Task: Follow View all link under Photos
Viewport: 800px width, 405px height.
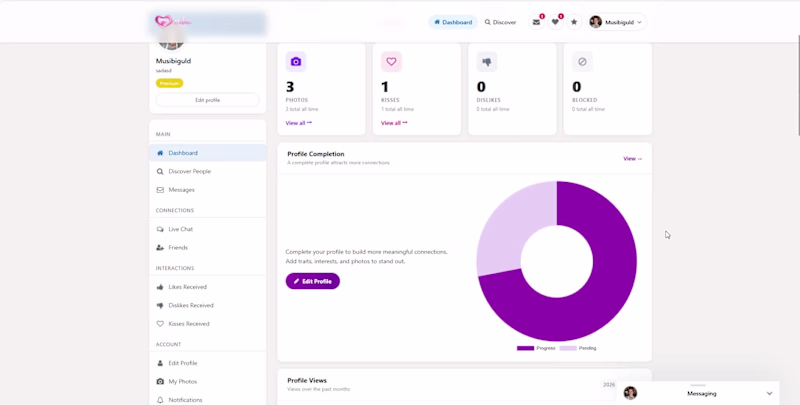Action: [298, 123]
